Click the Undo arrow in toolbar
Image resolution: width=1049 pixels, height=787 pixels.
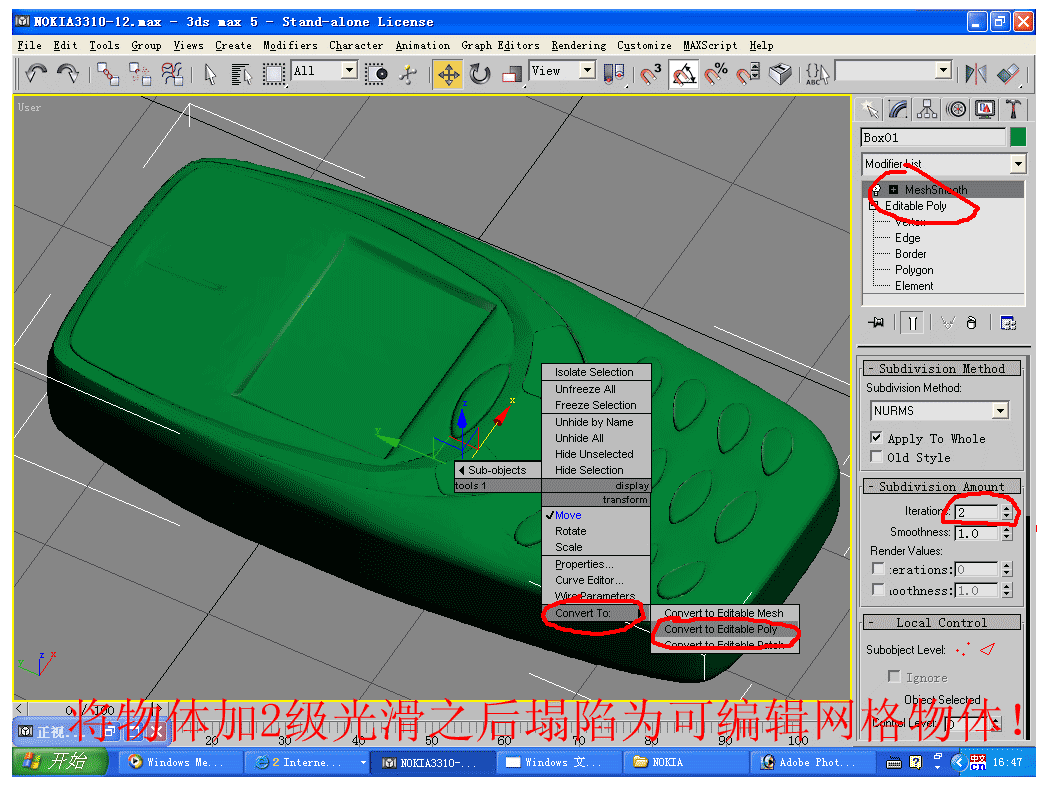[36, 74]
